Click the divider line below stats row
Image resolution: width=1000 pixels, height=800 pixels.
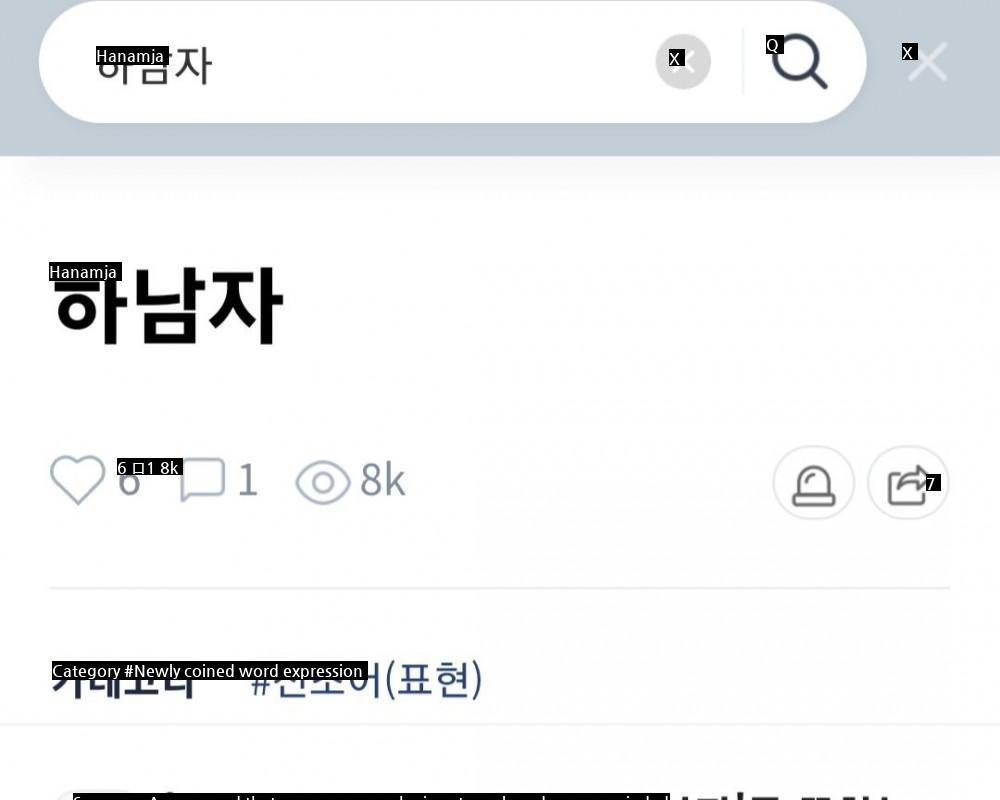click(x=500, y=587)
